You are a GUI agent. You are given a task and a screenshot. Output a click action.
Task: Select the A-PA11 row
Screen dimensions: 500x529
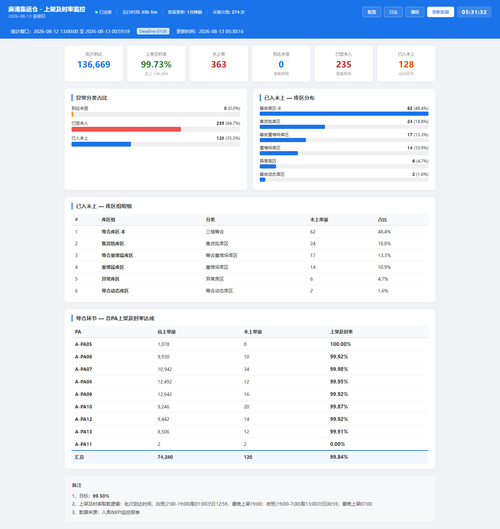coord(250,444)
